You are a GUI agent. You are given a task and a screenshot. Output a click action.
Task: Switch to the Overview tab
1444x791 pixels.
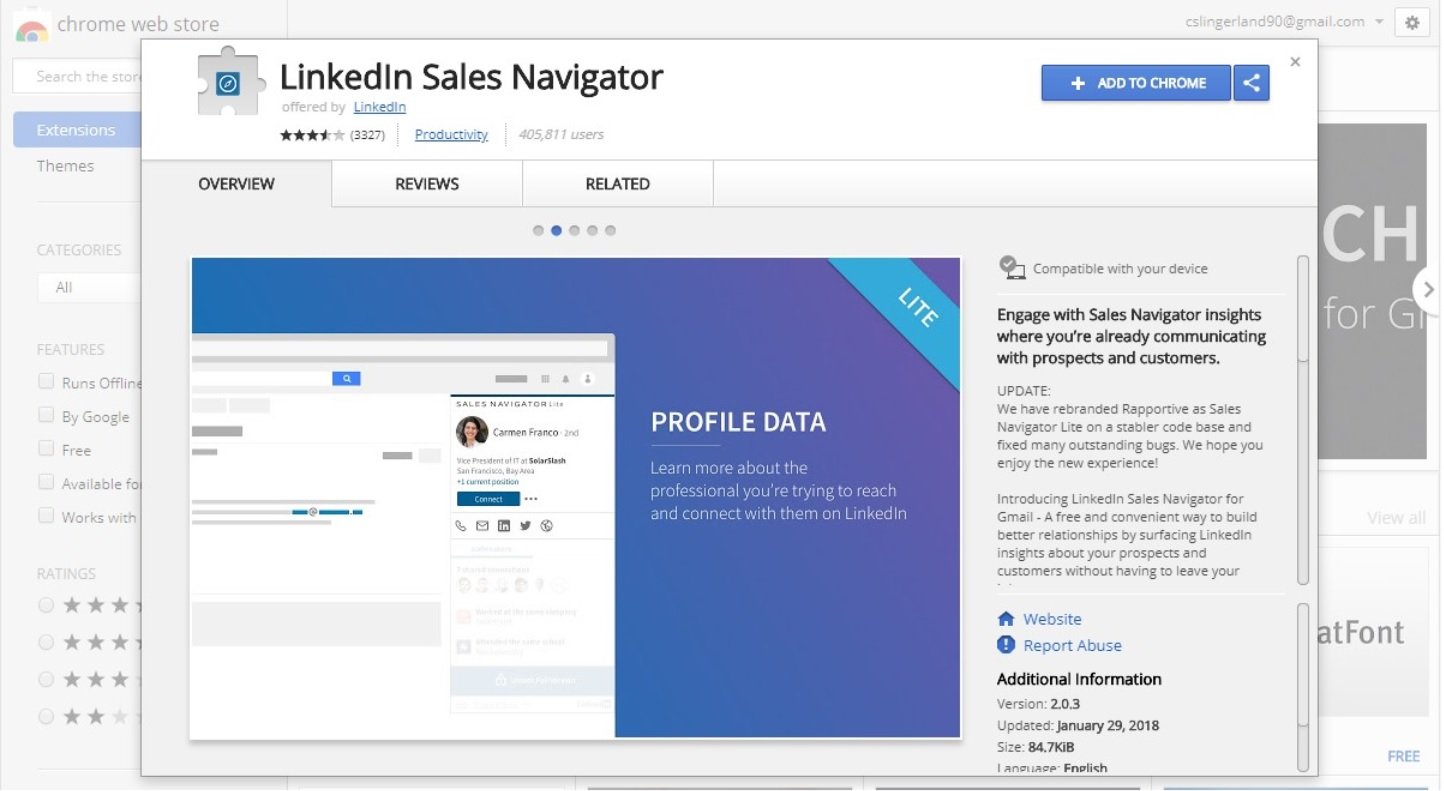pyautogui.click(x=236, y=184)
